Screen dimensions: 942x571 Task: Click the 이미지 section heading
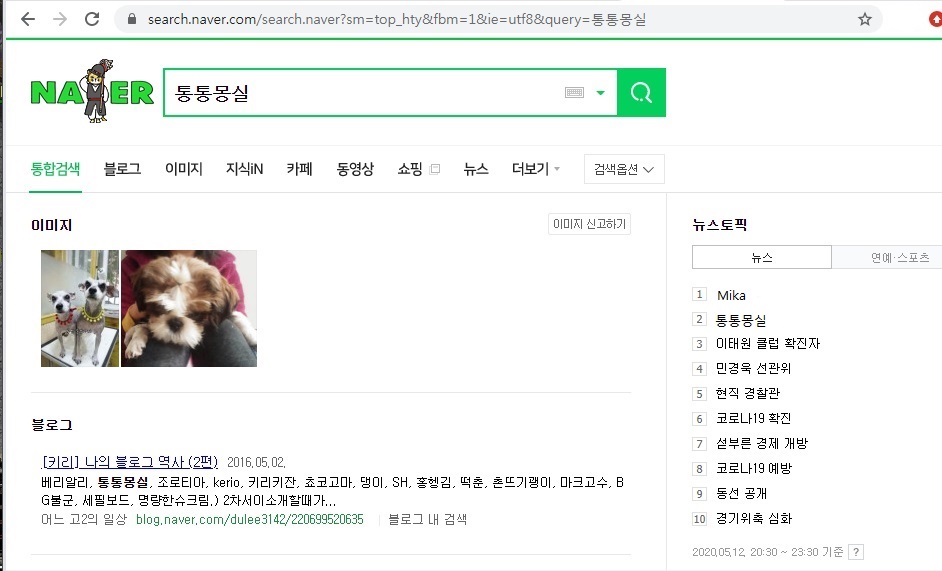52,225
